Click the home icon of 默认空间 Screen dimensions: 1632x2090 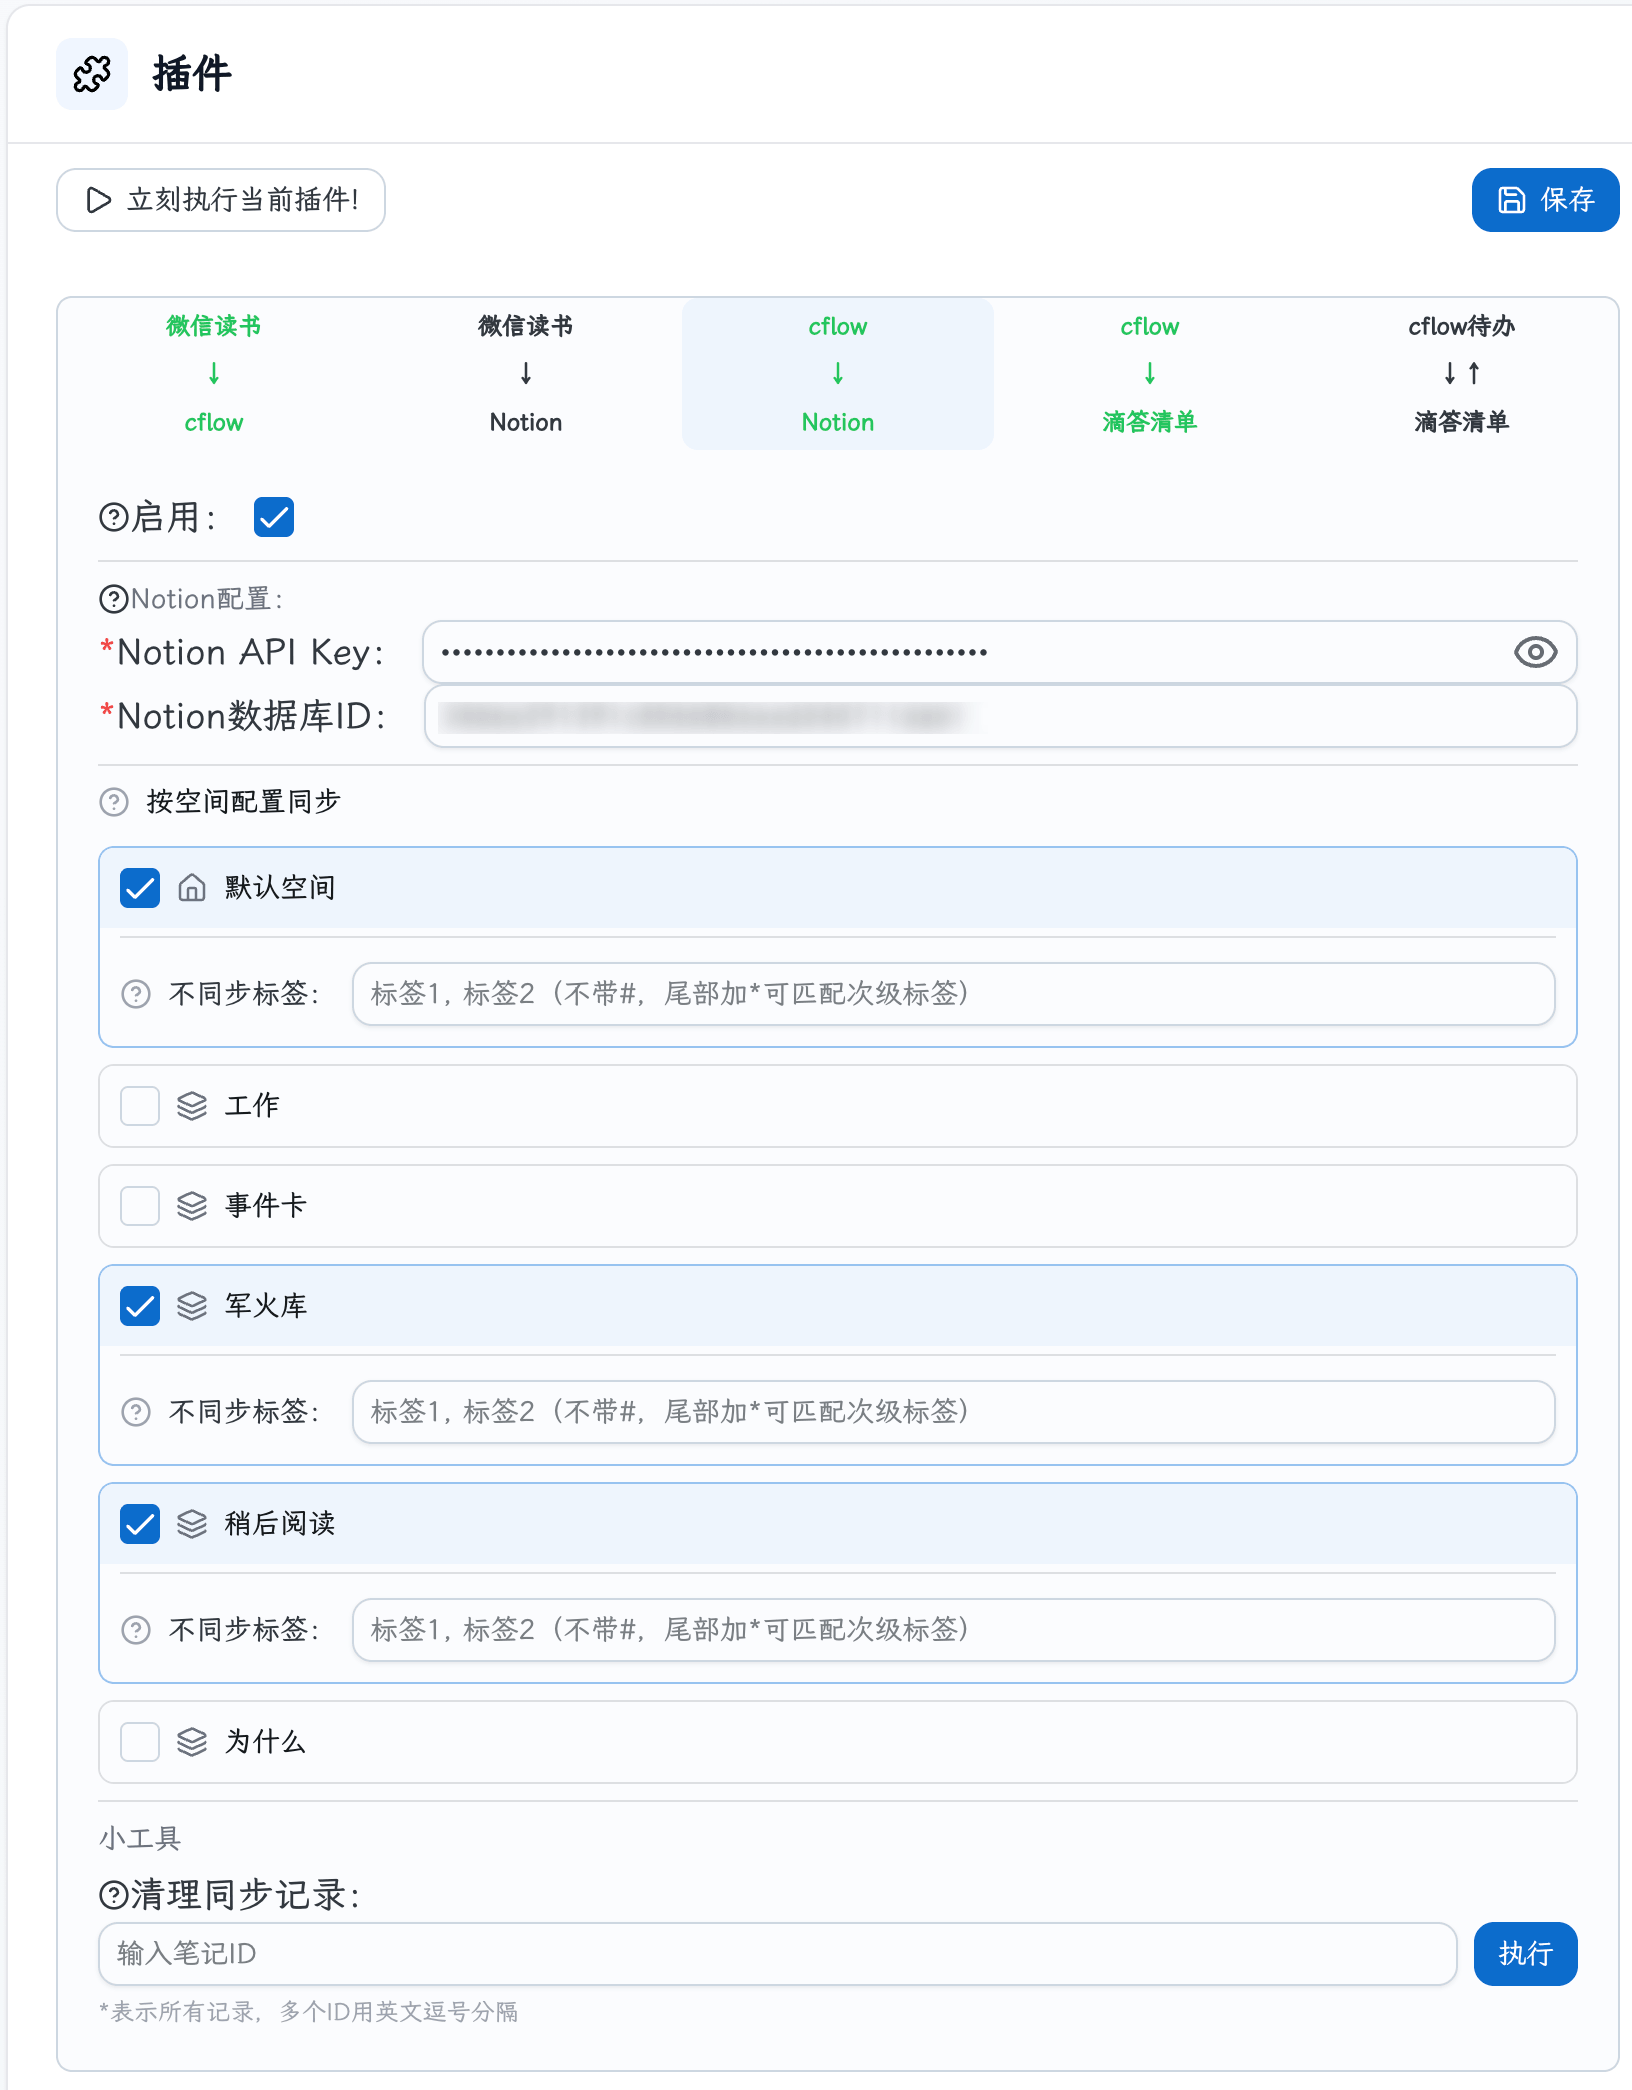(192, 888)
